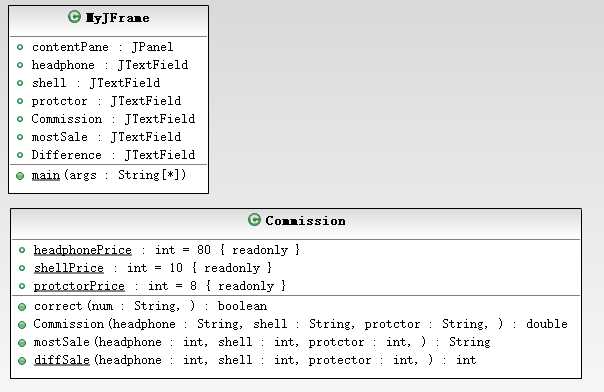
Task: Click the headphonePrice attribute icon
Action: tap(22, 250)
